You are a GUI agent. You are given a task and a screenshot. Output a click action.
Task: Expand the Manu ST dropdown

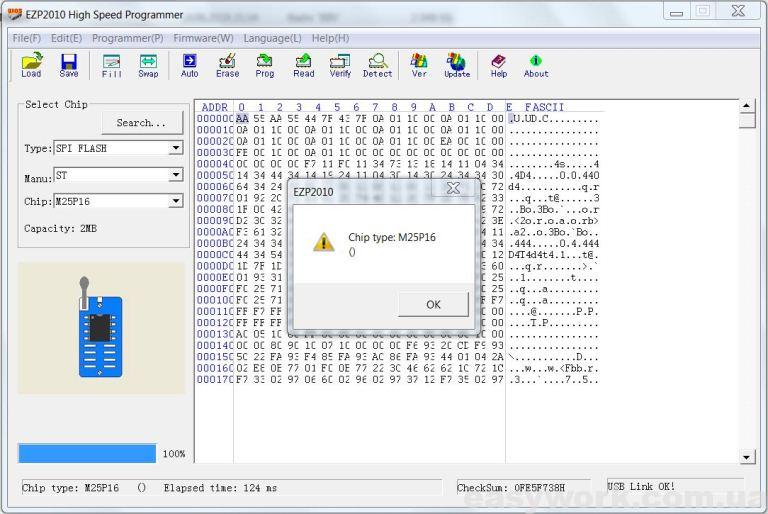pos(175,174)
